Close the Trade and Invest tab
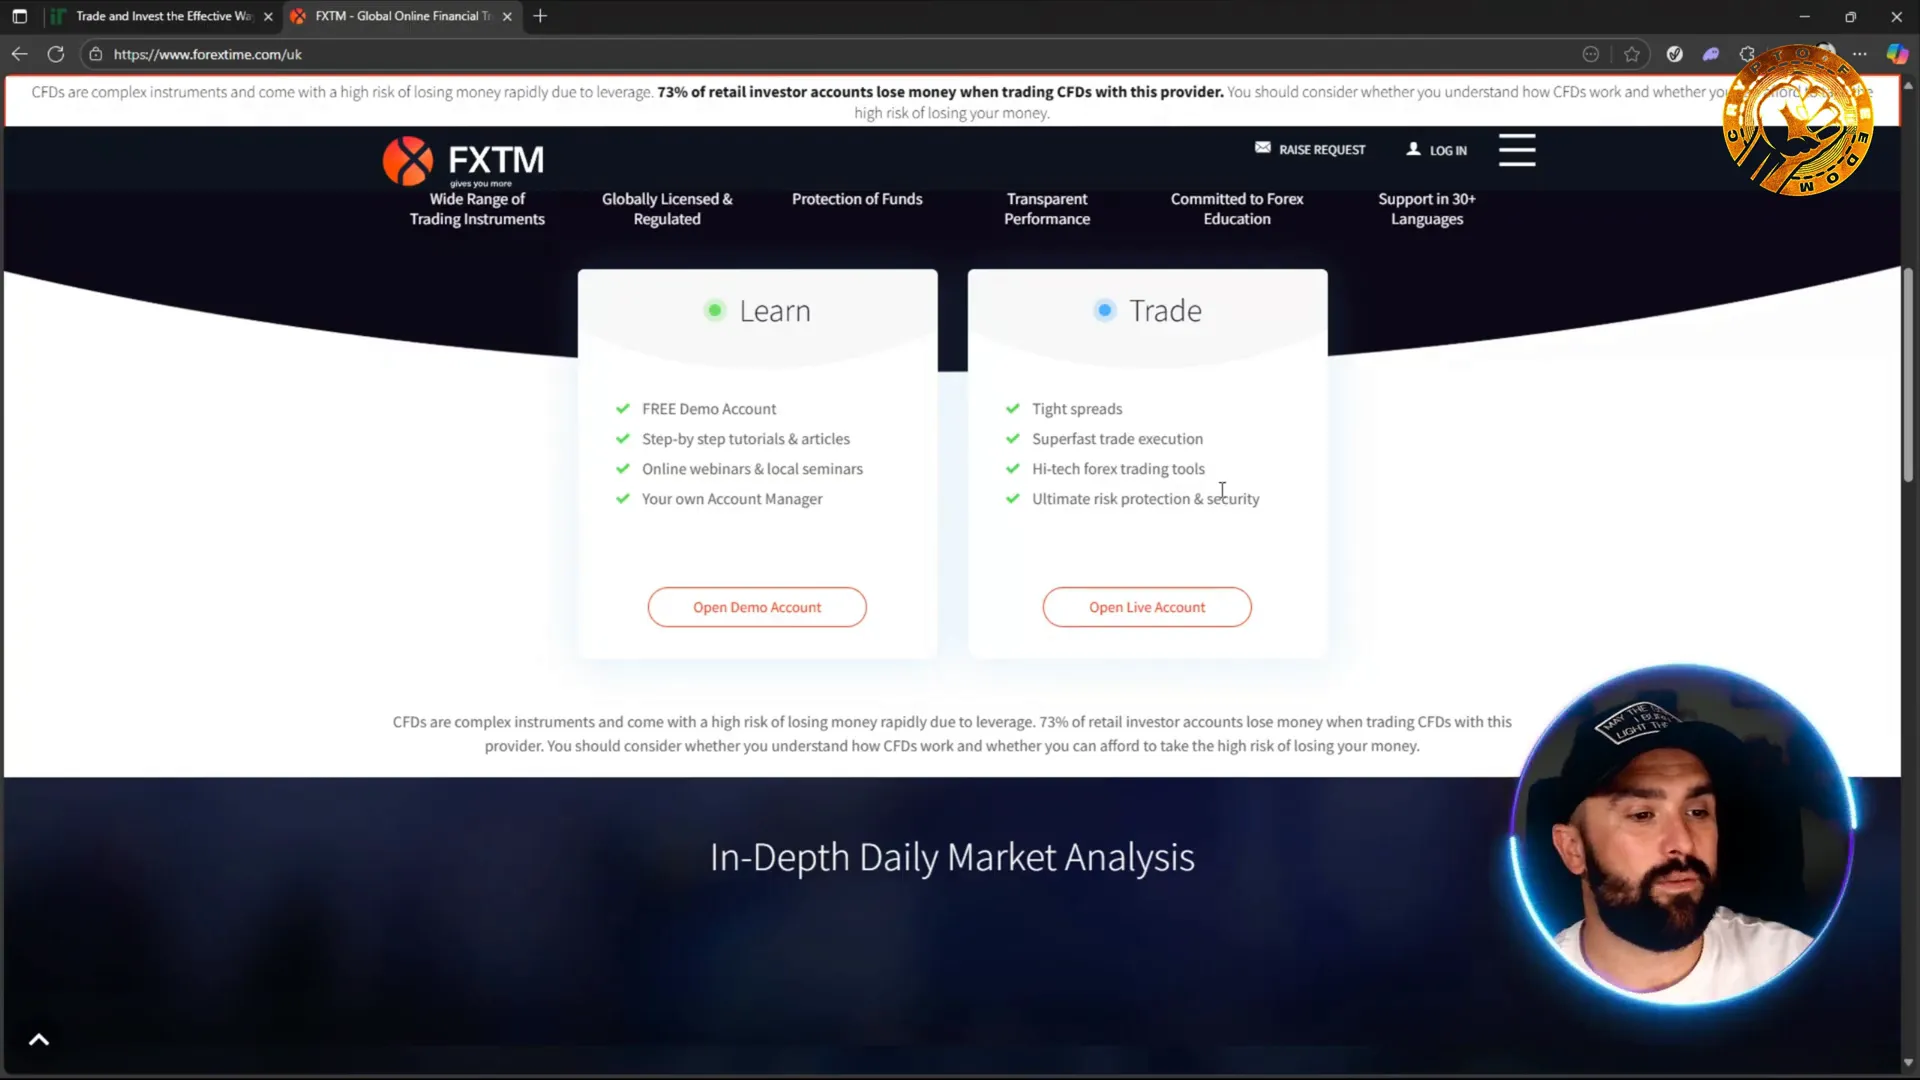1920x1080 pixels. pos(268,16)
